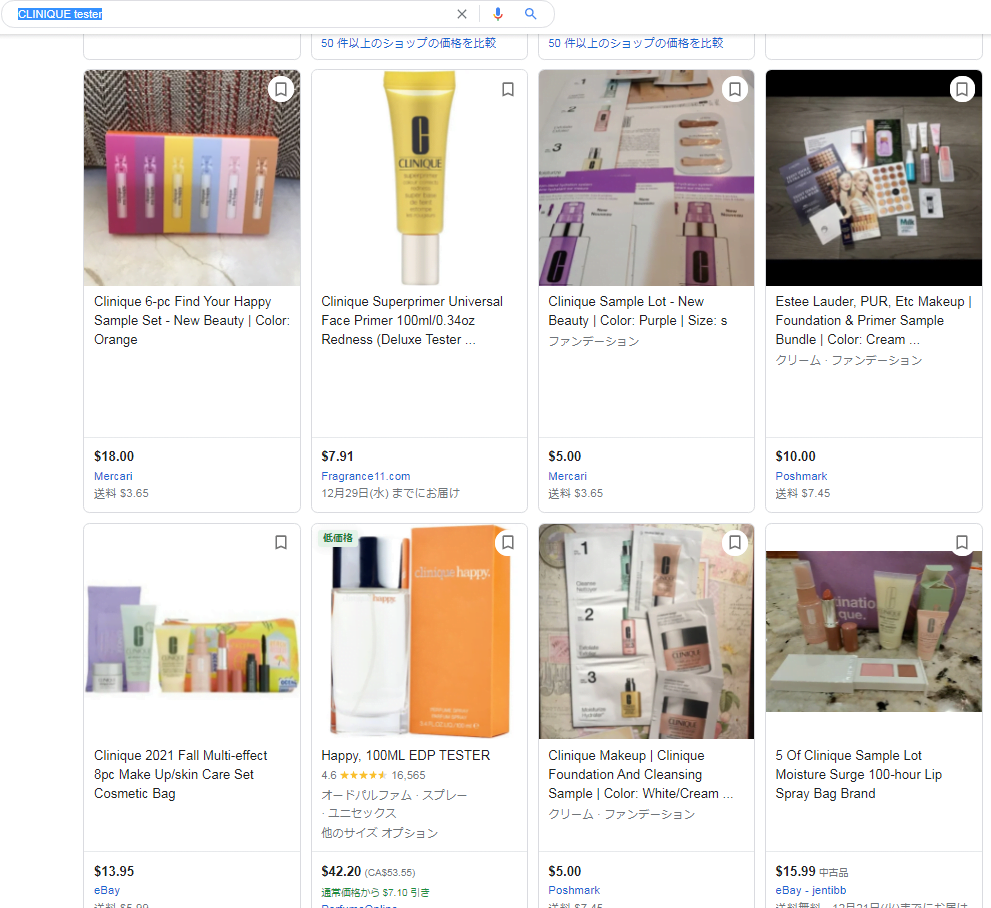Open the 2021 Fall cosmetic bag set image
This screenshot has width=991, height=908.
[192, 638]
